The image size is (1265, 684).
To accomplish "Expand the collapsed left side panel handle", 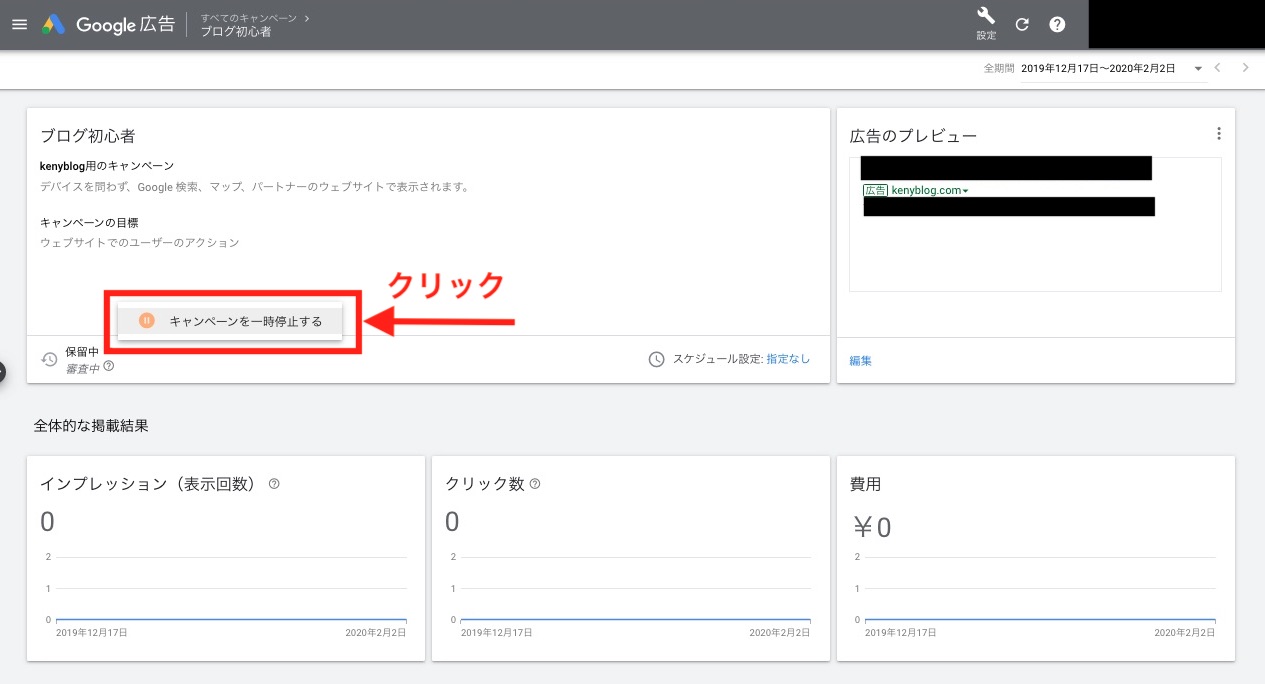I will click(3, 371).
